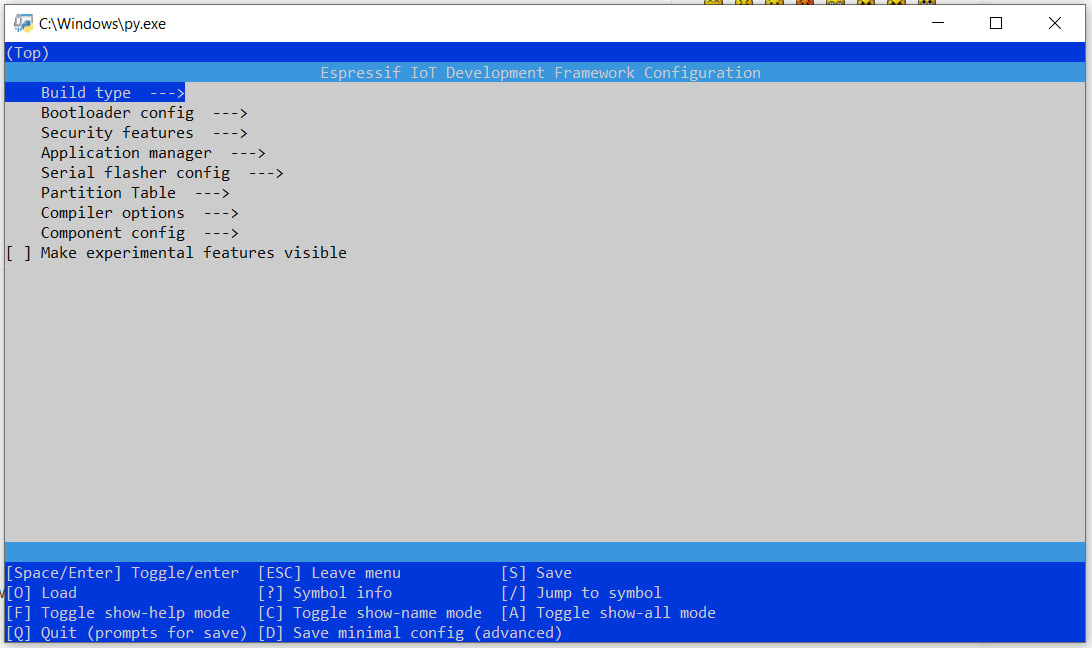1092x648 pixels.
Task: Open the Compiler options submenu
Action: [139, 213]
